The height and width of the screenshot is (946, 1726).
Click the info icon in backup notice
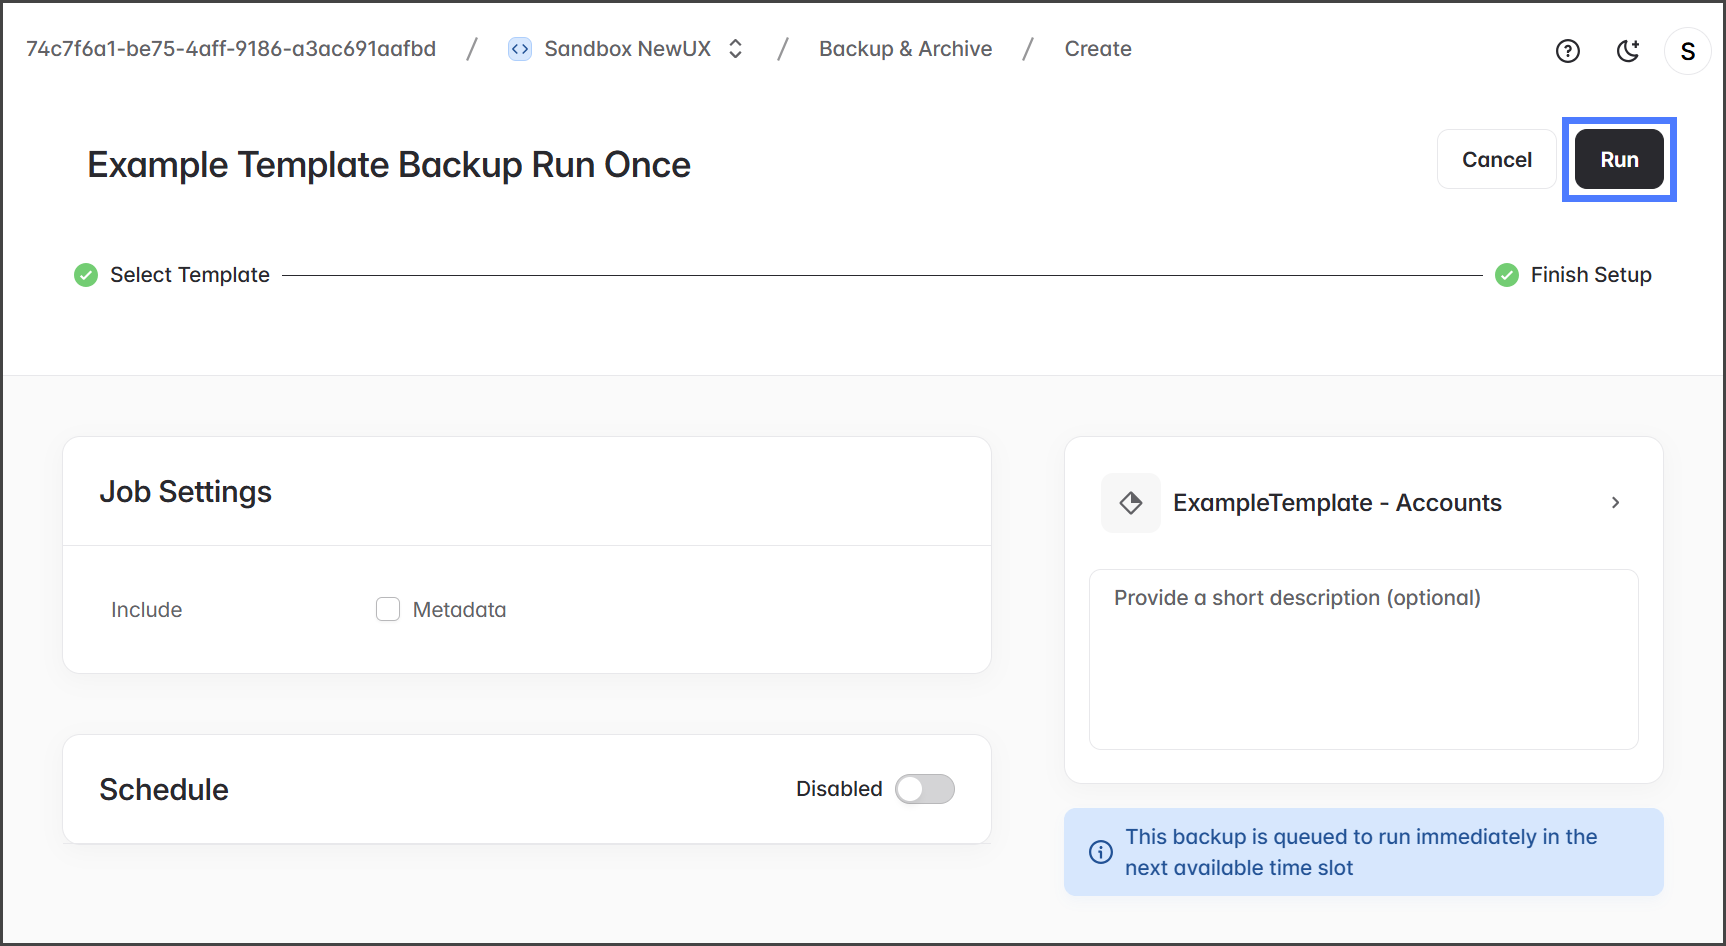coord(1100,852)
